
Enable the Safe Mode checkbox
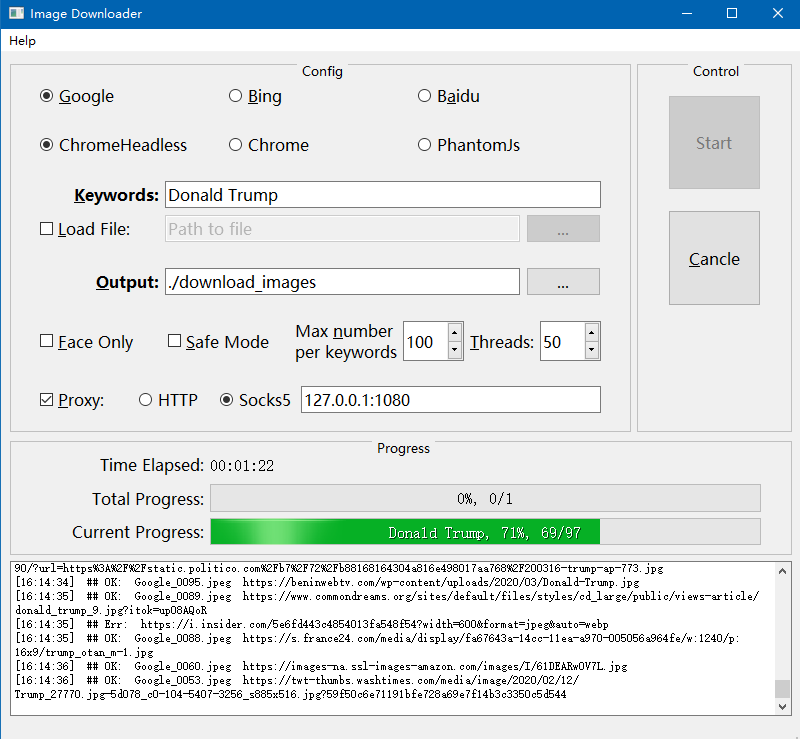(218, 341)
